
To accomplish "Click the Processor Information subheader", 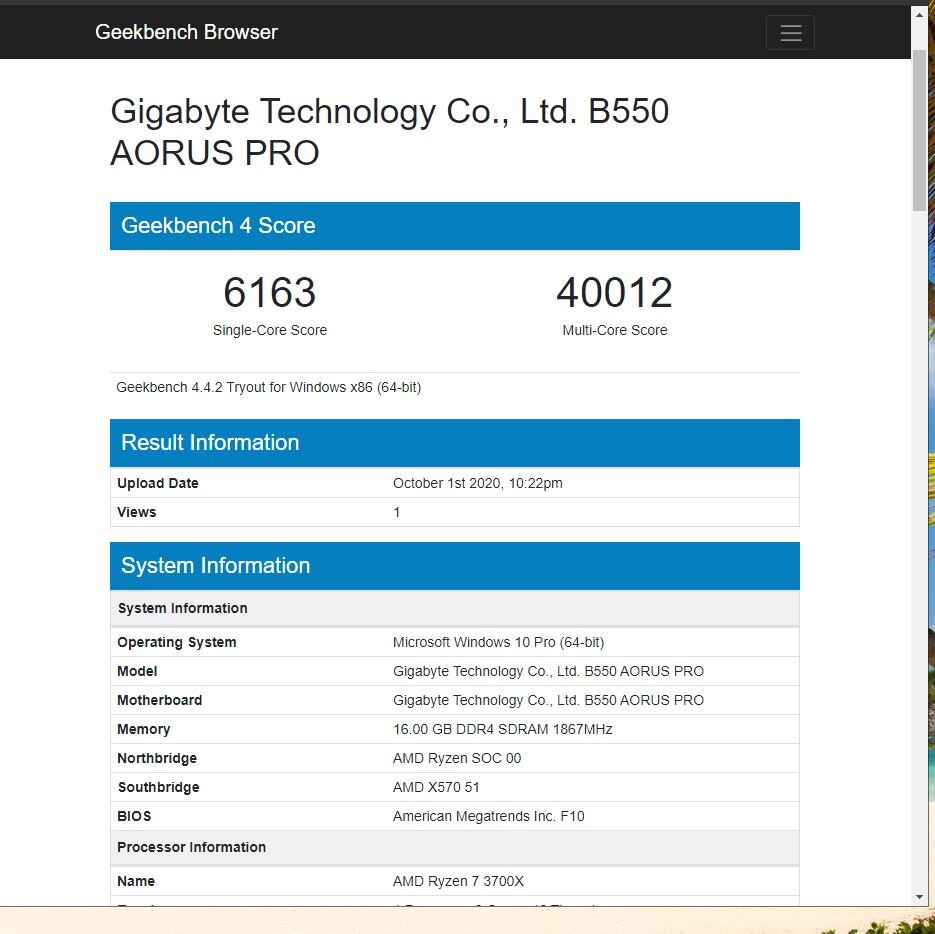I will pos(455,847).
